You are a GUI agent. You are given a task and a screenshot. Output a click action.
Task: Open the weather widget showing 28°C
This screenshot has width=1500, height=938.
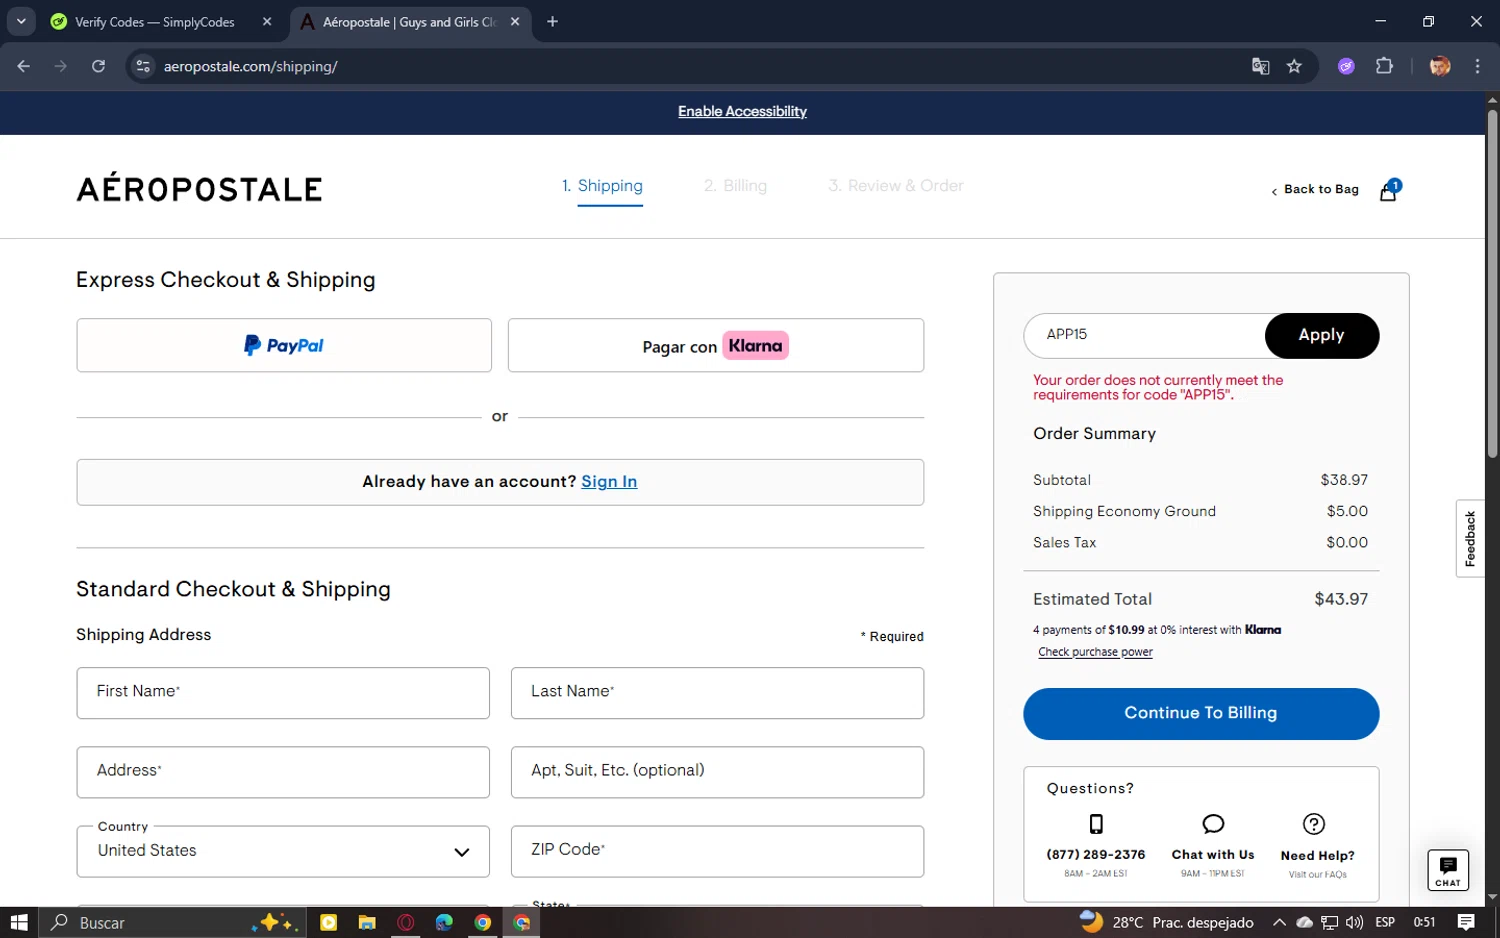point(1166,922)
